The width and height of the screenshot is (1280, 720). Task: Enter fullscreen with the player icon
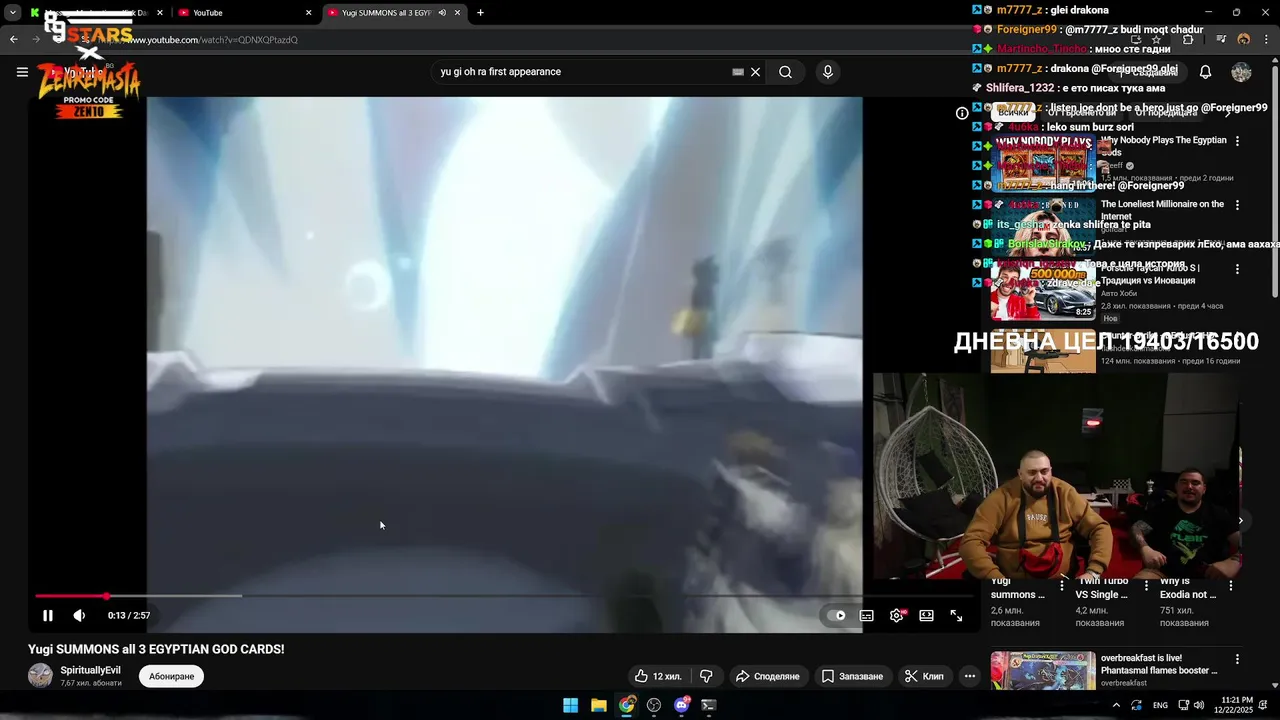[957, 616]
